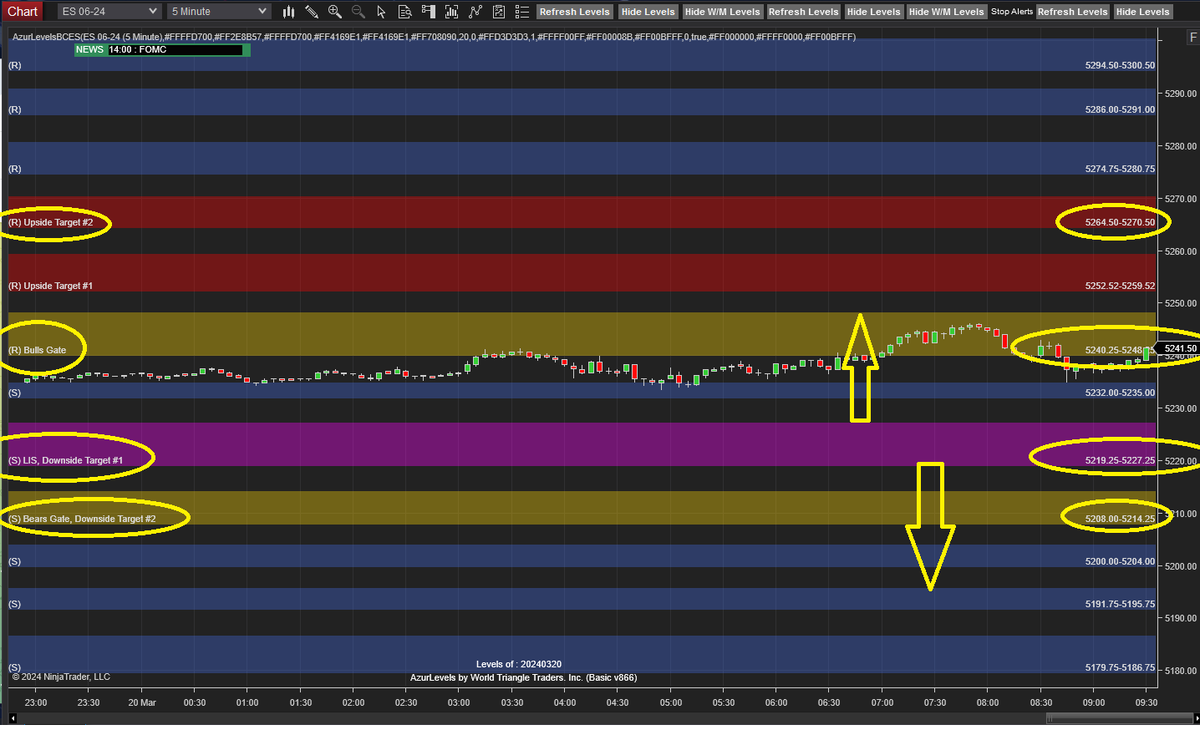Select the cursor pointer tool icon
The width and height of the screenshot is (1200, 730).
point(381,12)
